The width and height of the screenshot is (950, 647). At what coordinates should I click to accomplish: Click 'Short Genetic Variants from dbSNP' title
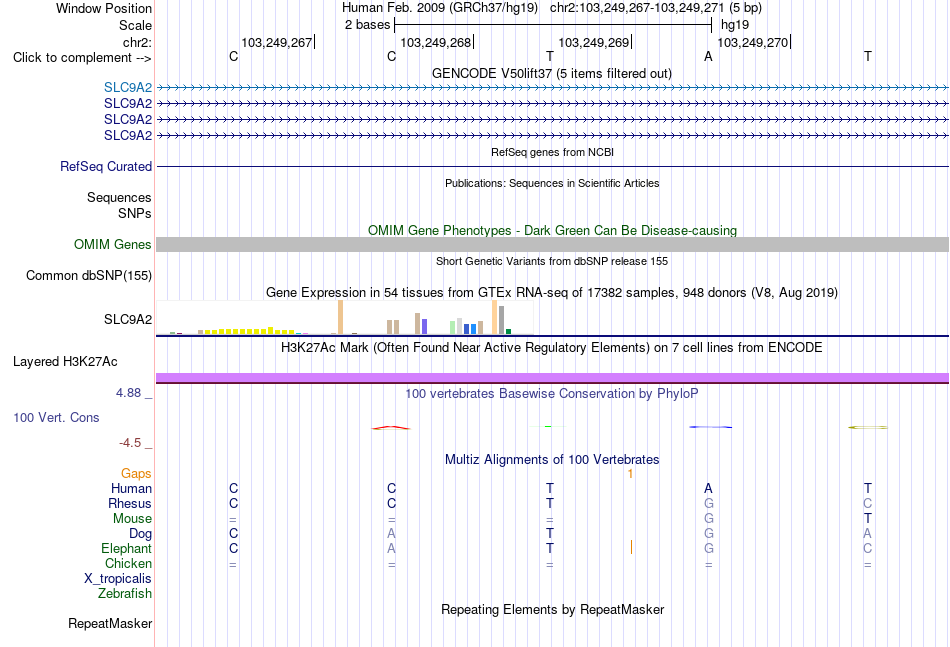(x=552, y=261)
